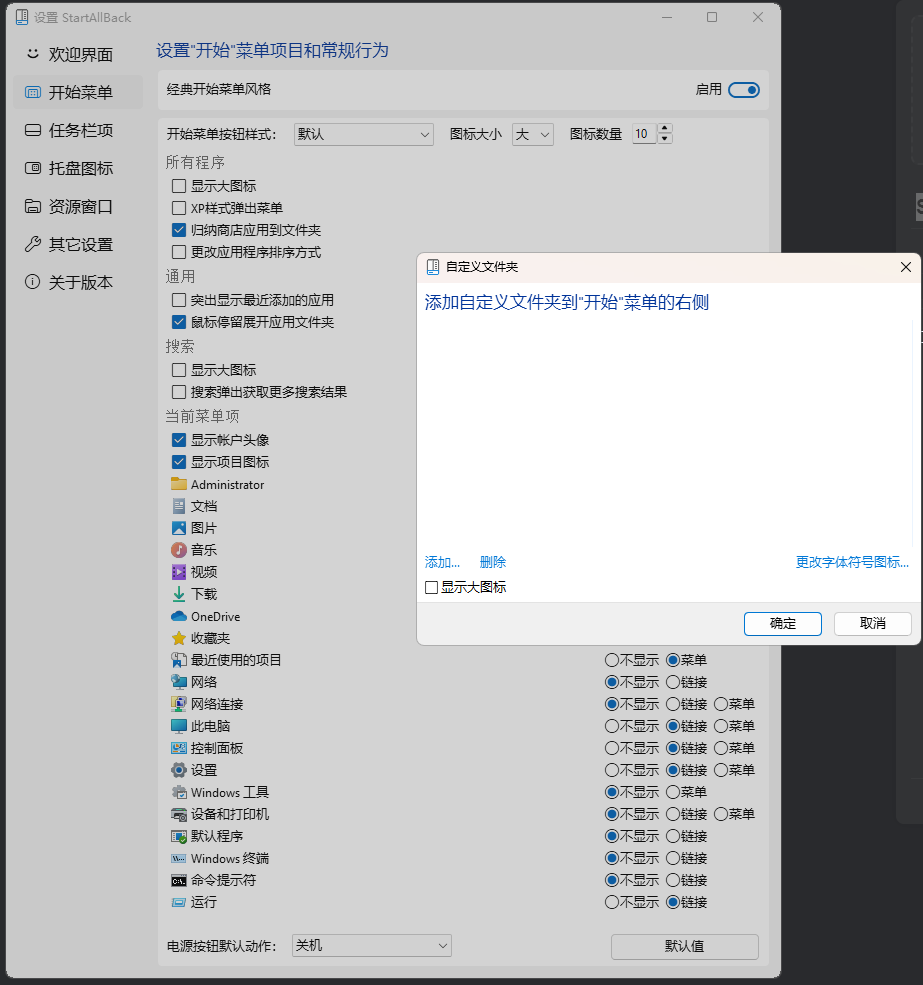The height and width of the screenshot is (985, 923).
Task: Decrease 图标数量 with down arrow
Action: (665, 139)
